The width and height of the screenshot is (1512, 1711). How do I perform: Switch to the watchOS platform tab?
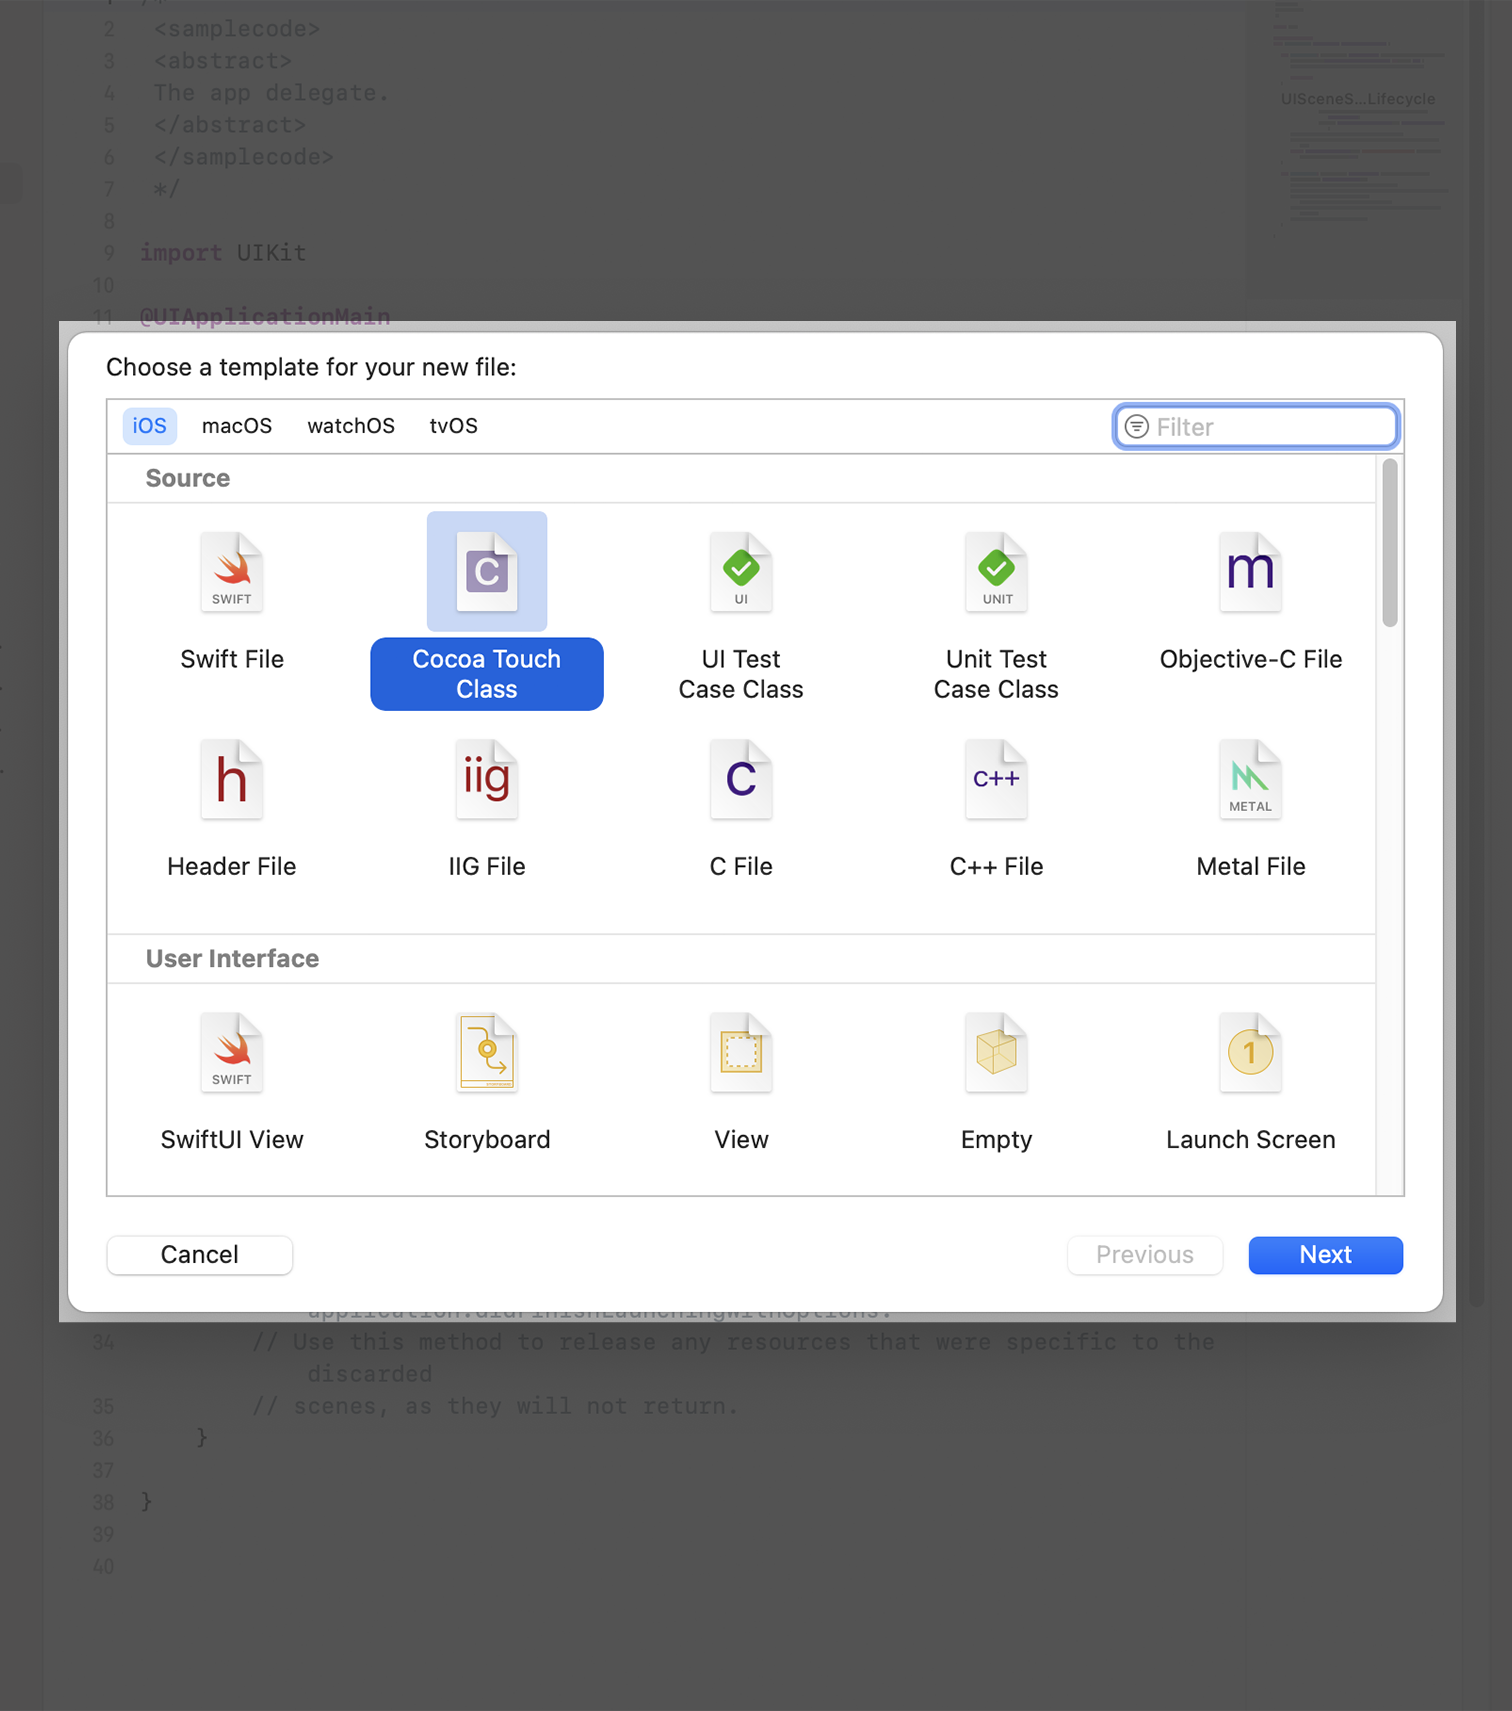pos(351,426)
